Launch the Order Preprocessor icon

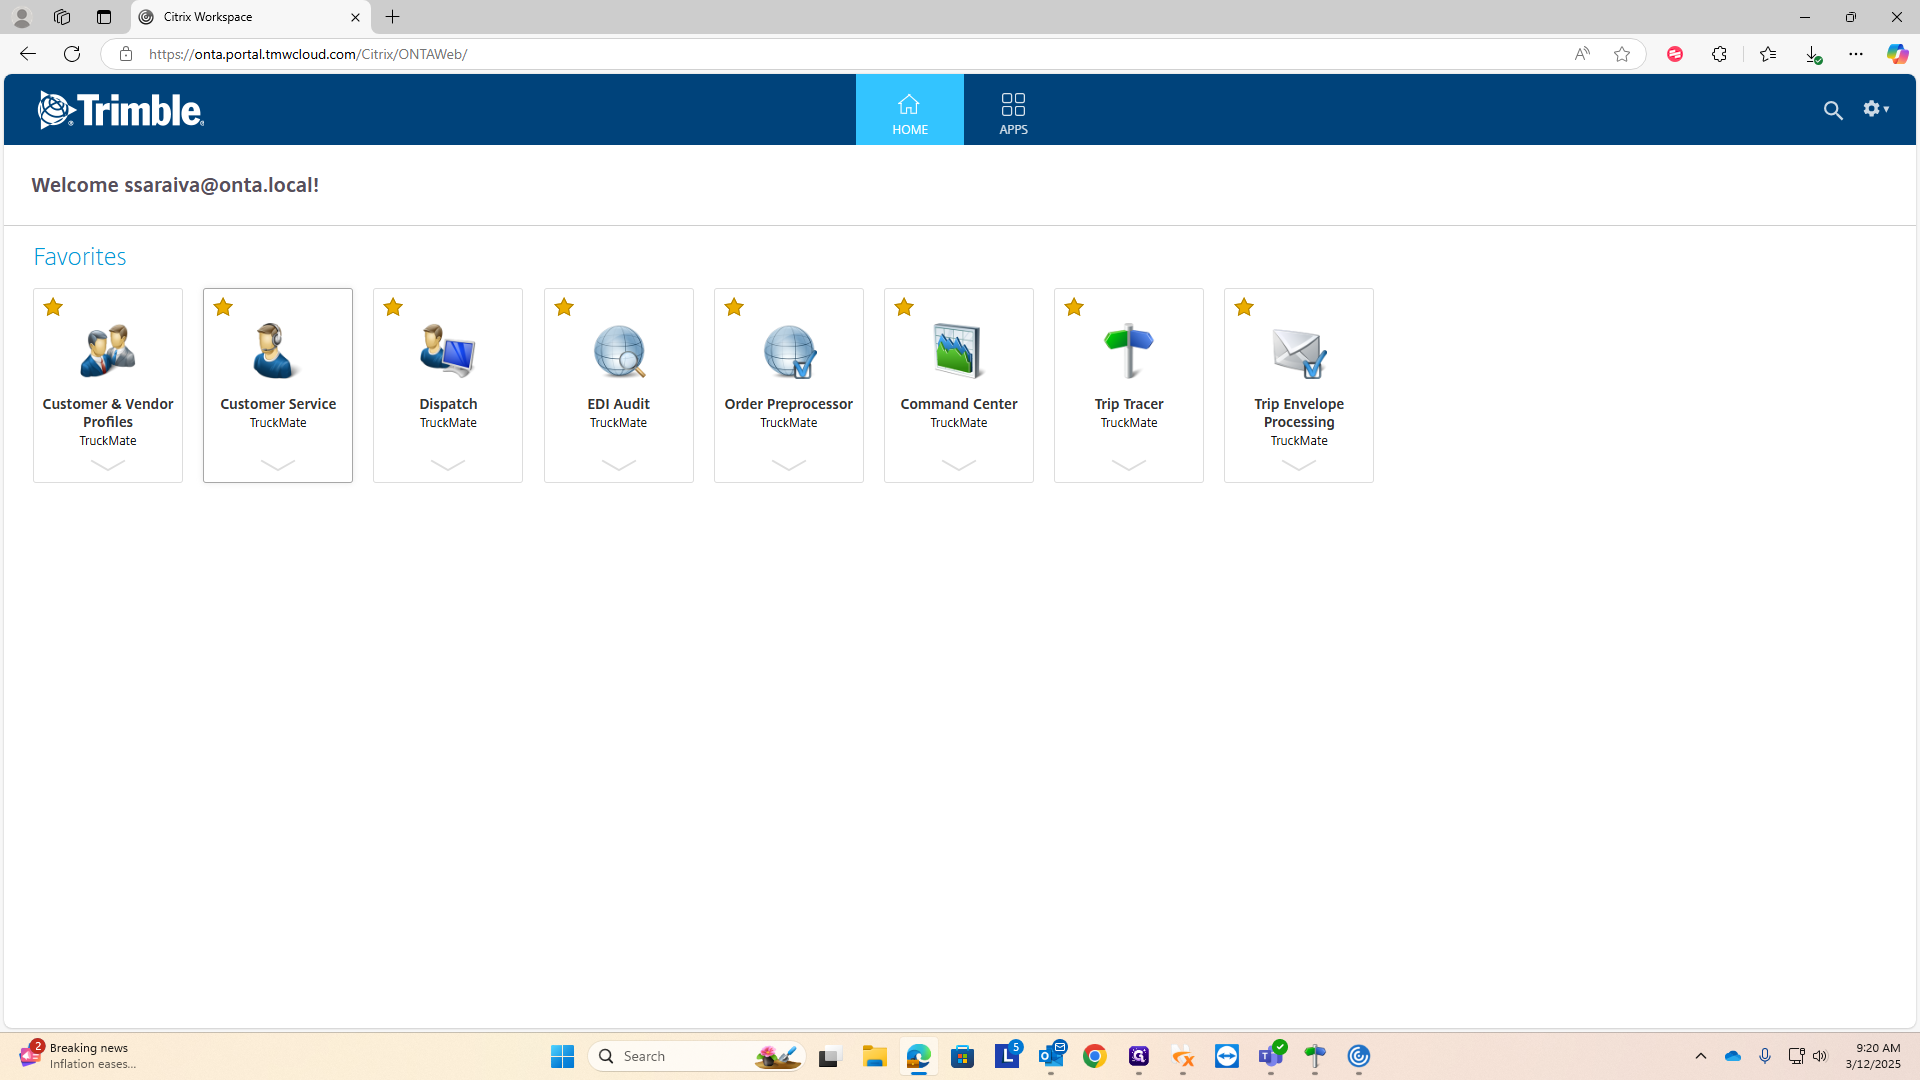tap(788, 351)
